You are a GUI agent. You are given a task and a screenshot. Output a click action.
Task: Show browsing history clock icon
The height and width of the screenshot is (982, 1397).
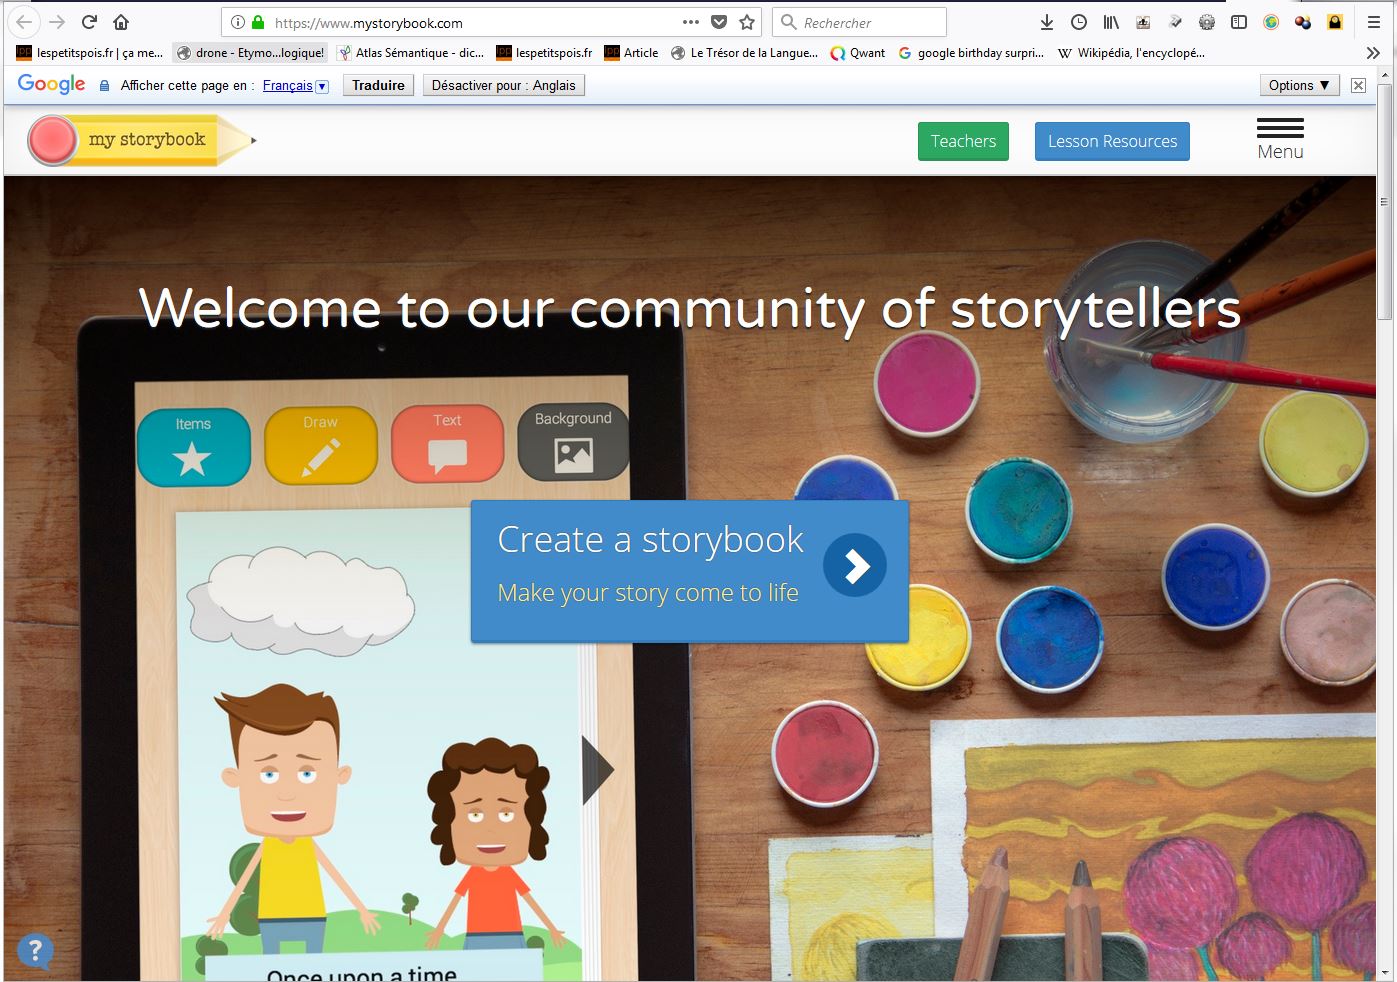click(1079, 22)
